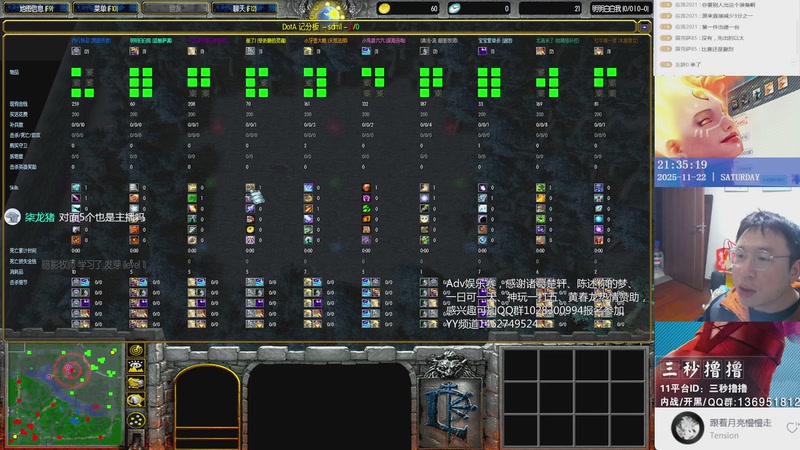
Task: Select brown player's hero portrait in scoreboard
Action: pos(598,51)
